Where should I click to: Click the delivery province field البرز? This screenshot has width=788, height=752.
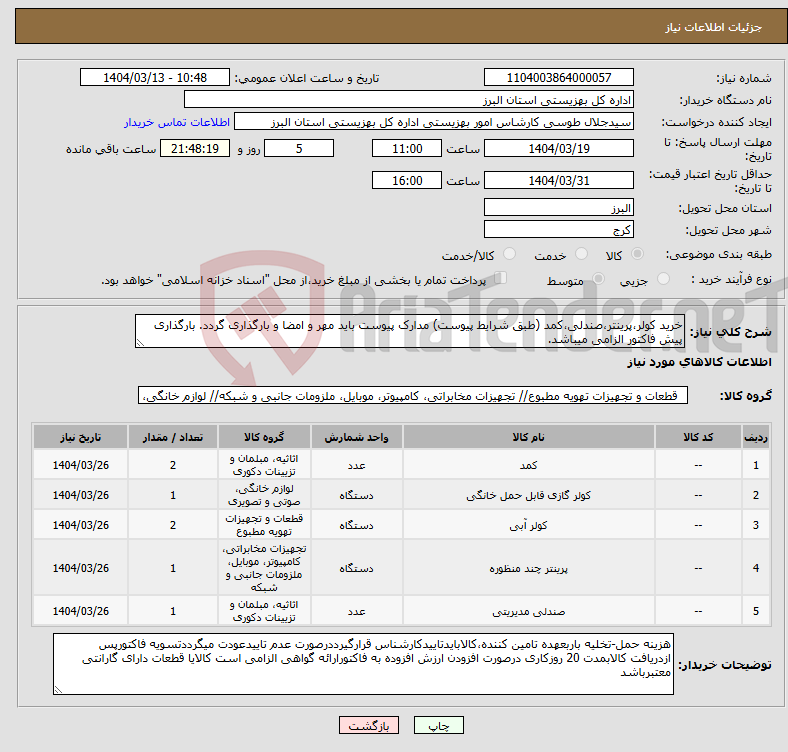point(558,207)
